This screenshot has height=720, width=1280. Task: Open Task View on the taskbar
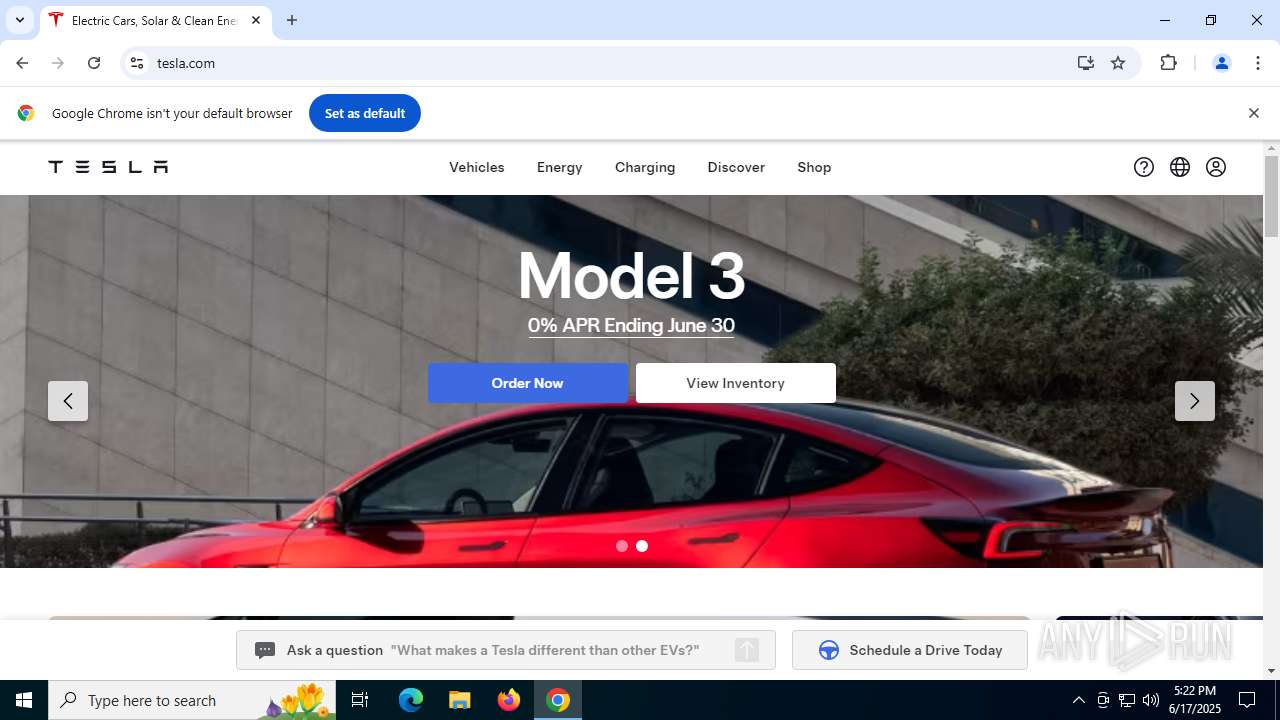coord(360,700)
